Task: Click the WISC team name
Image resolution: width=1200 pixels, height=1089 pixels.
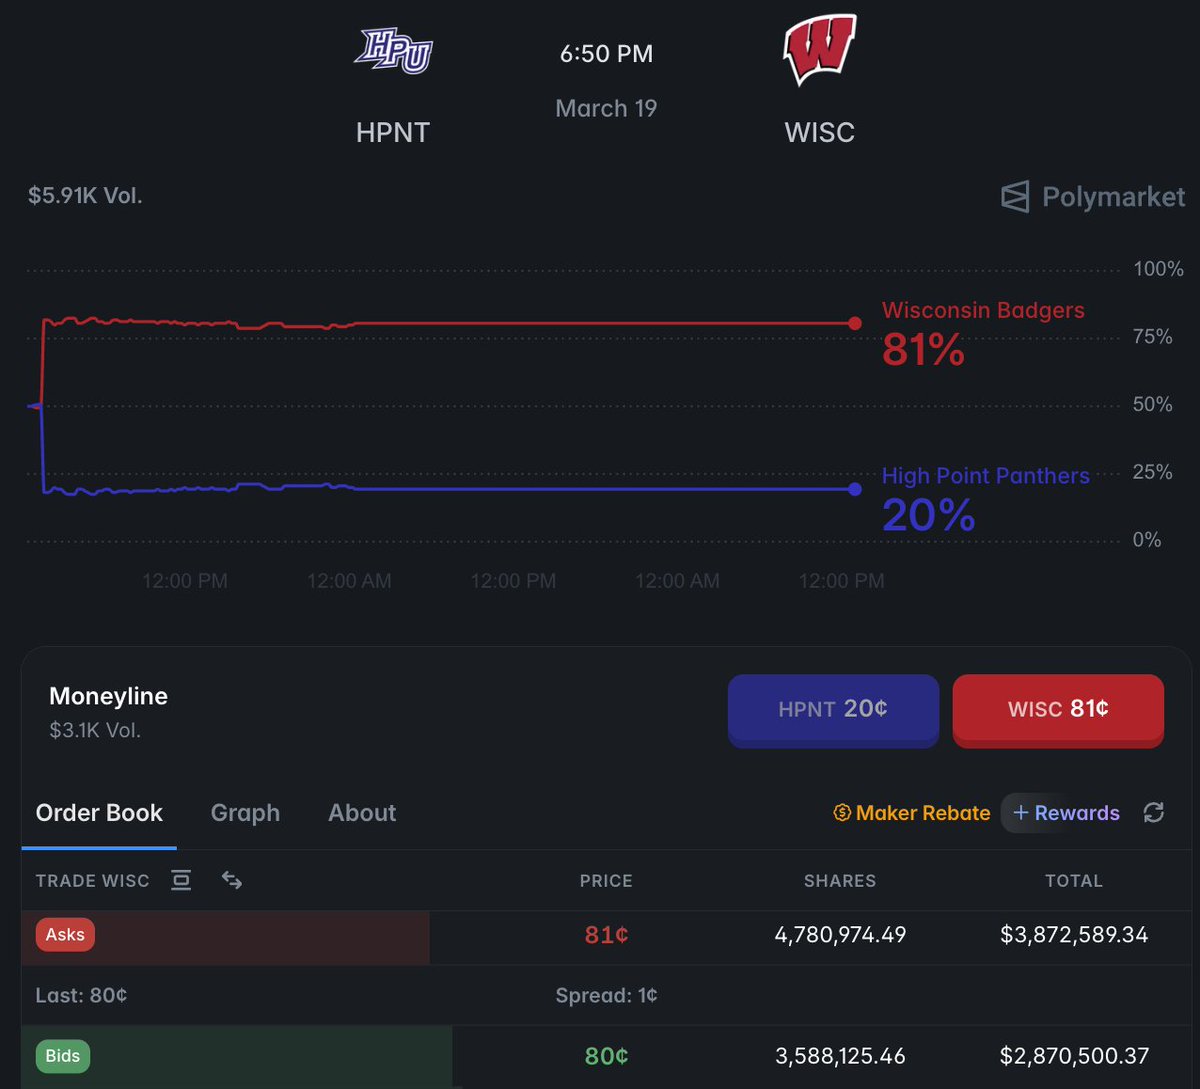Action: point(820,132)
